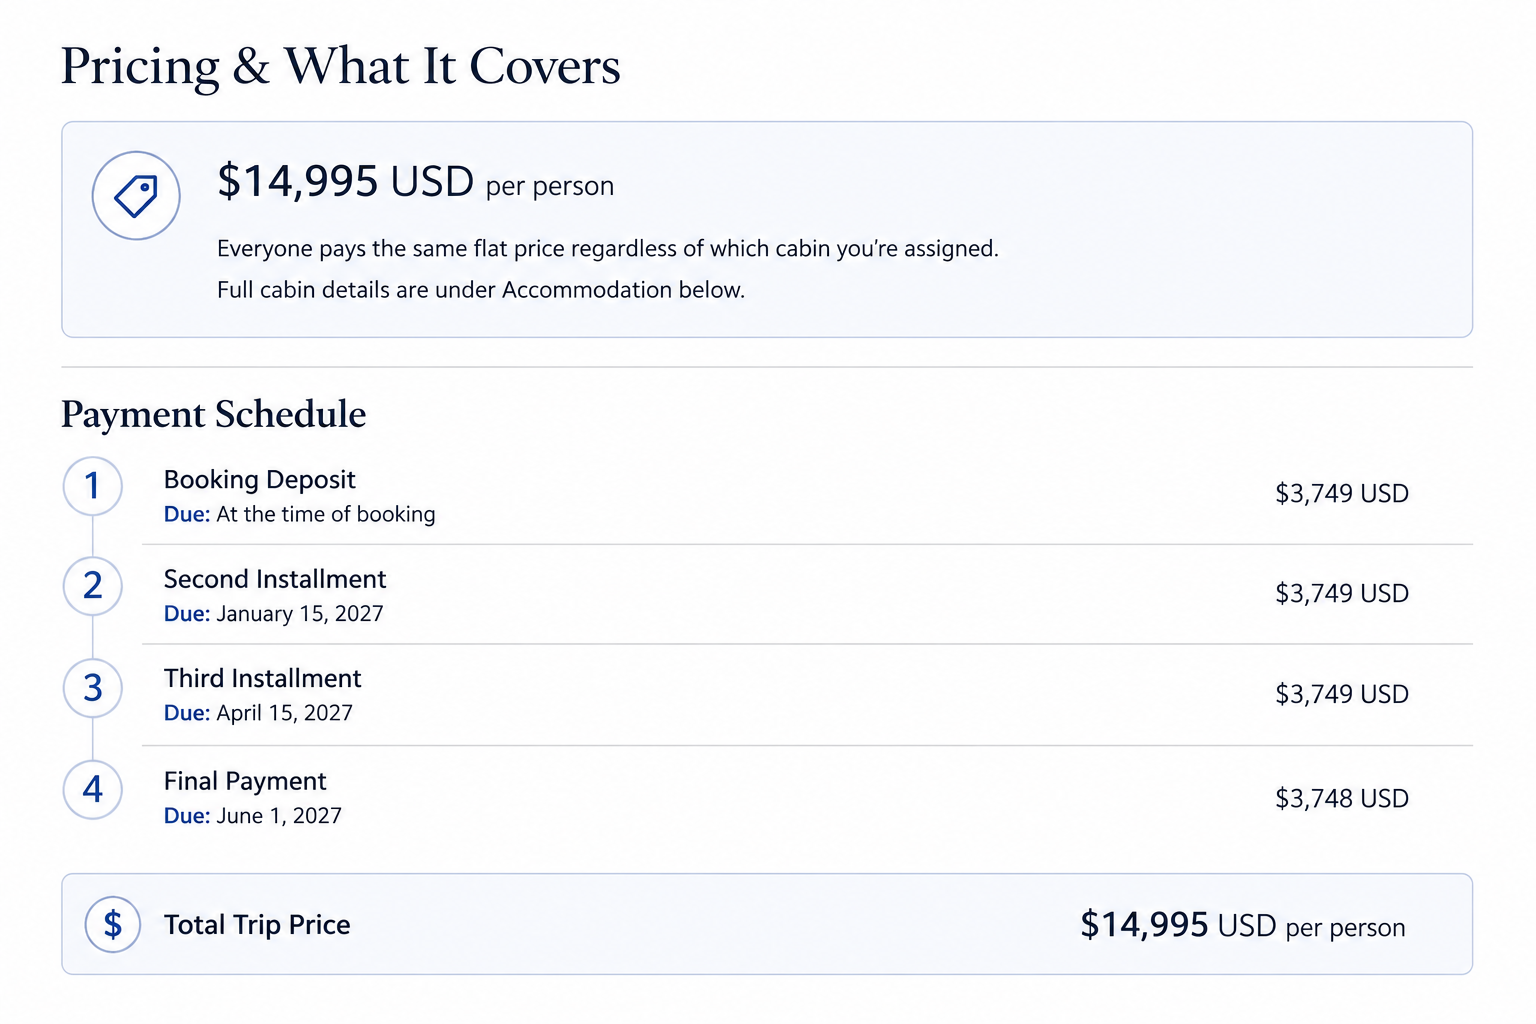Click the April 15, 2027 due date
Image resolution: width=1536 pixels, height=1024 pixels.
(x=285, y=713)
